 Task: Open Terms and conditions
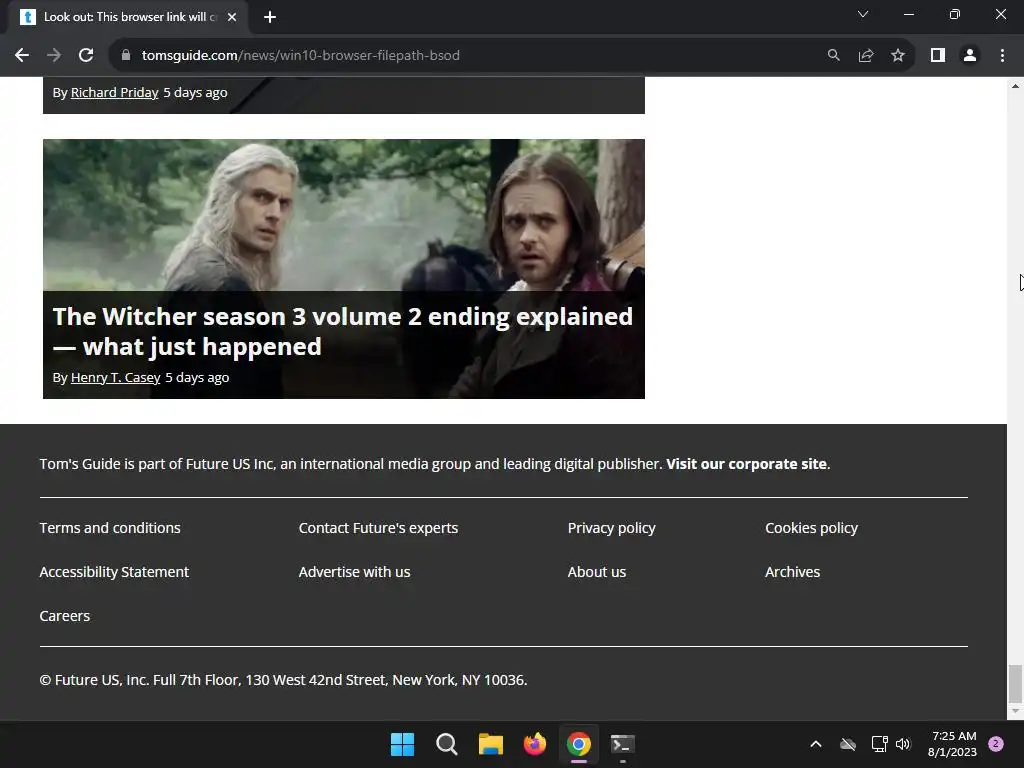pyautogui.click(x=110, y=528)
